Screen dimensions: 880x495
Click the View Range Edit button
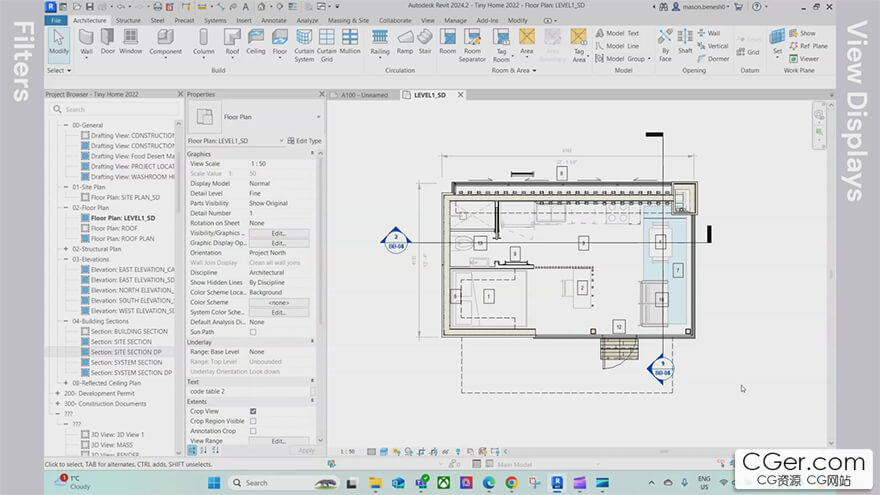point(279,441)
